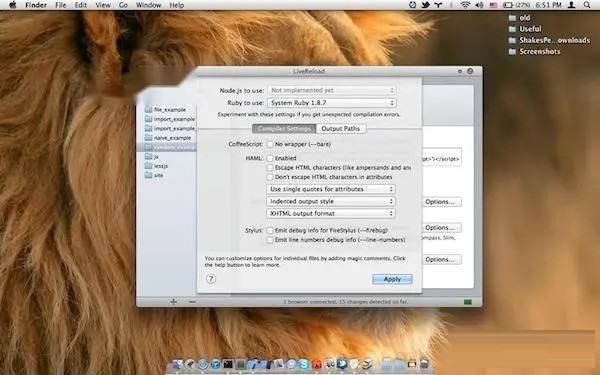Open the old folder on desktop
600x375 pixels.
click(519, 18)
